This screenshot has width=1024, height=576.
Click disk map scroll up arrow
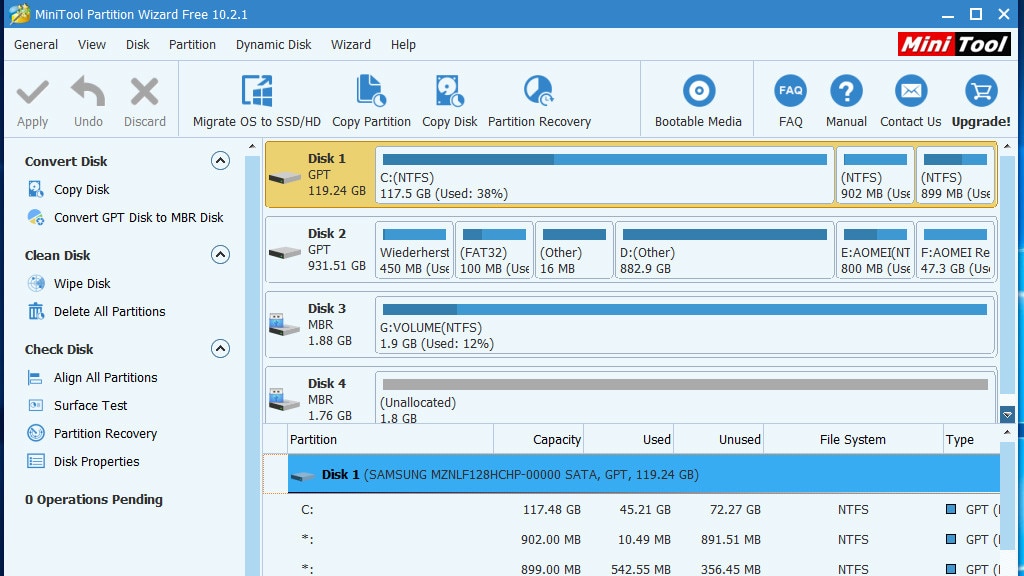pos(1007,146)
